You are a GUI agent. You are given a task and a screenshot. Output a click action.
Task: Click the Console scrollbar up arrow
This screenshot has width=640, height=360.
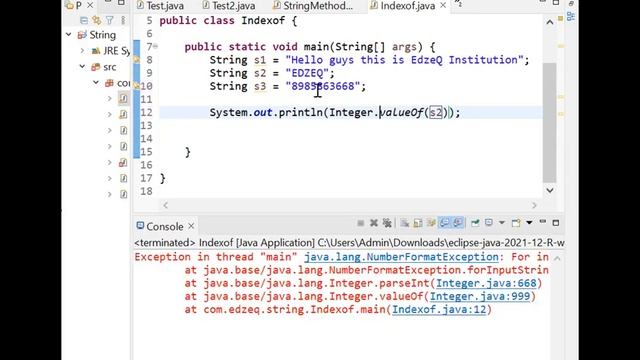pos(557,258)
